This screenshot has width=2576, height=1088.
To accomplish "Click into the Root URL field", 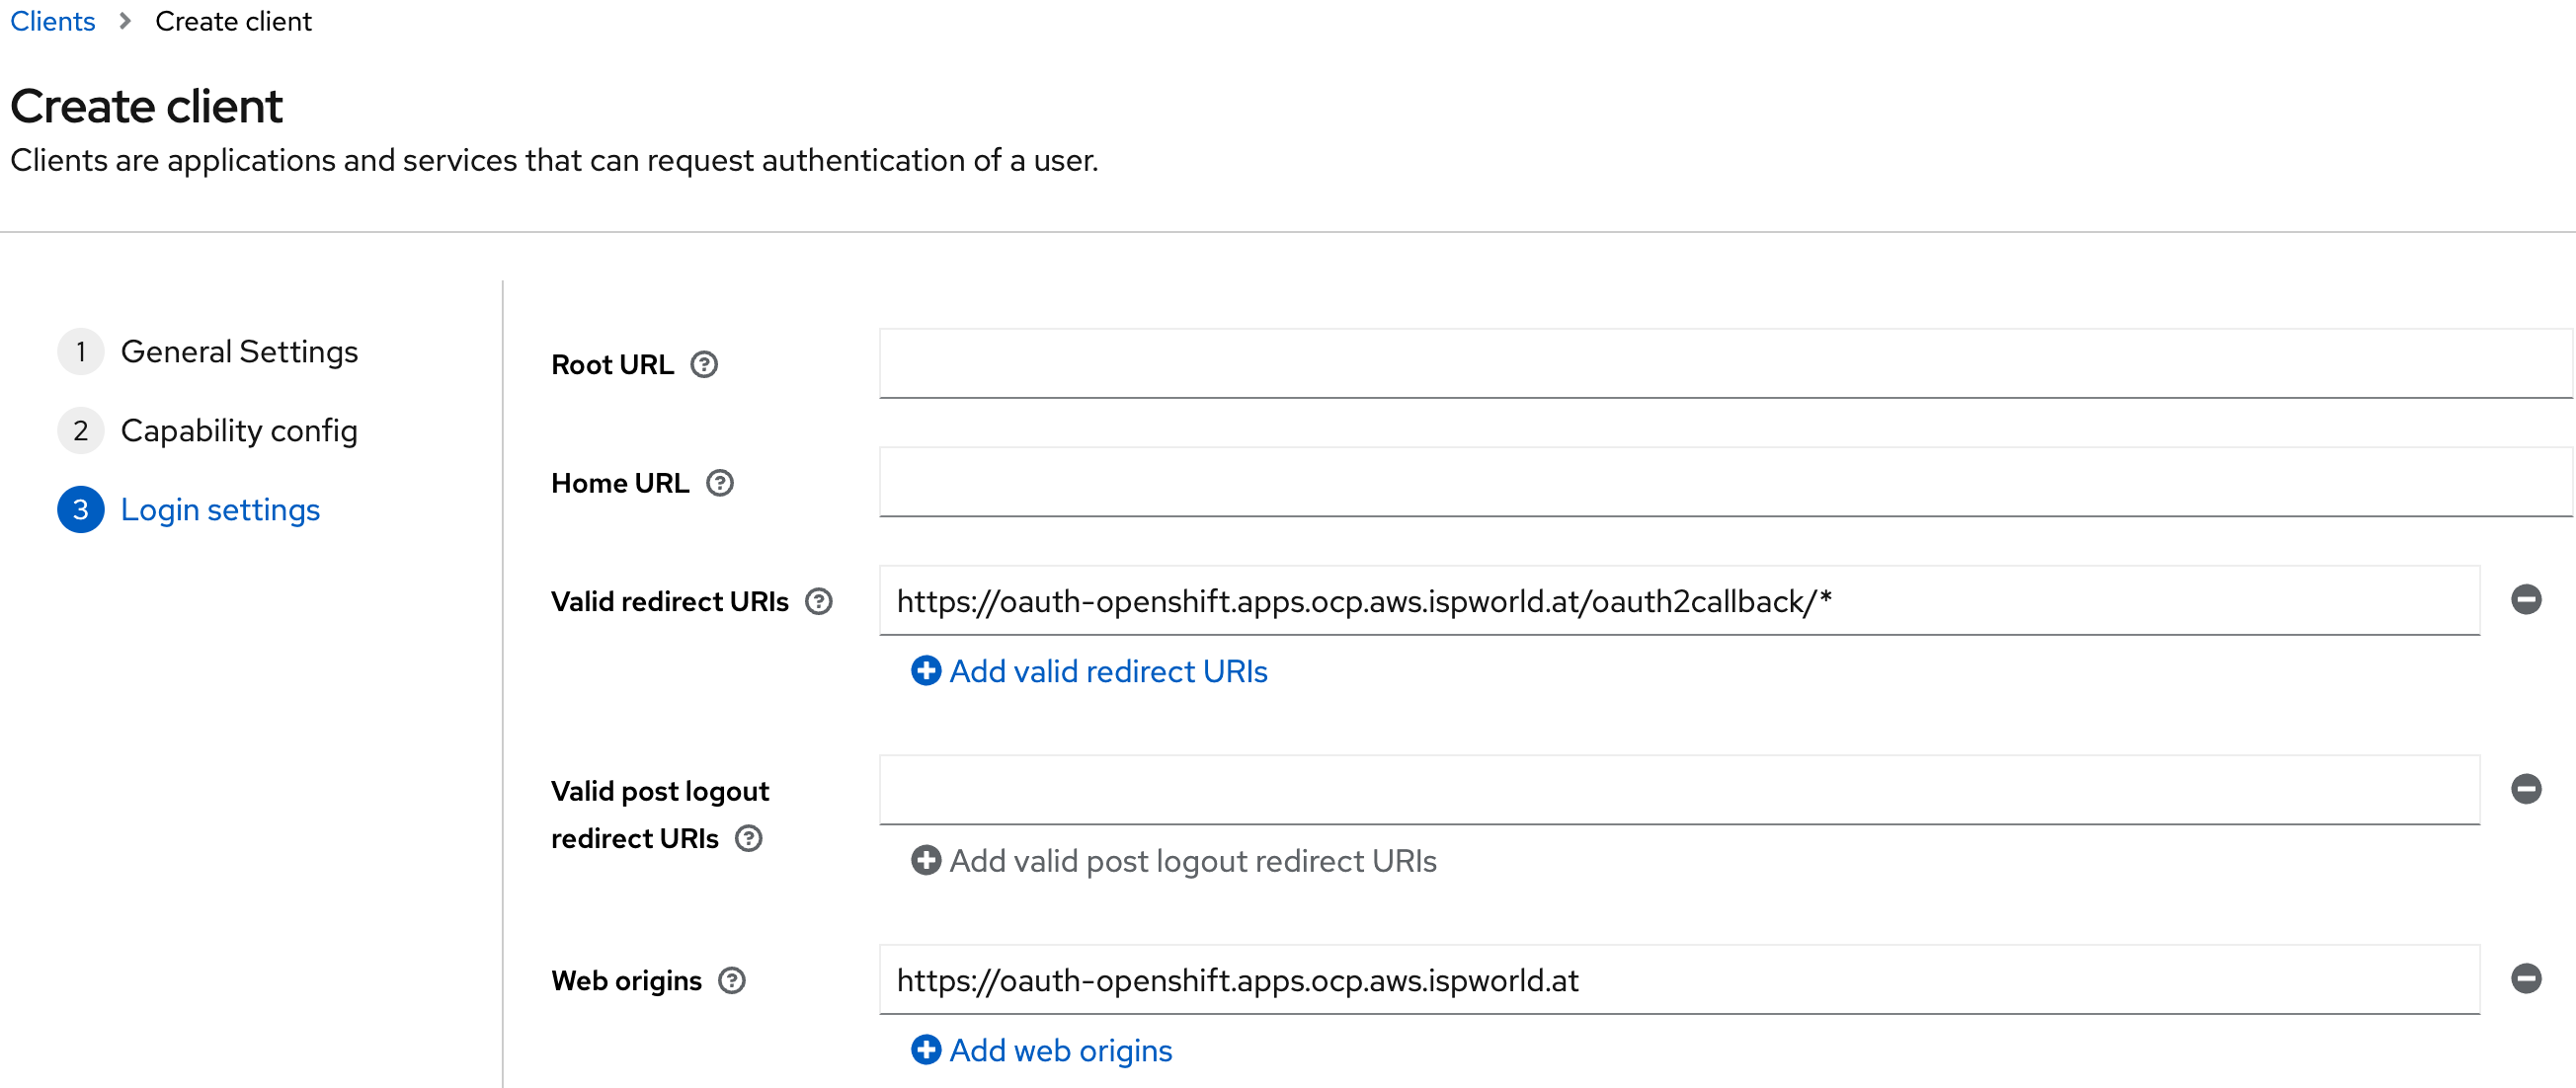I will (x=1724, y=364).
